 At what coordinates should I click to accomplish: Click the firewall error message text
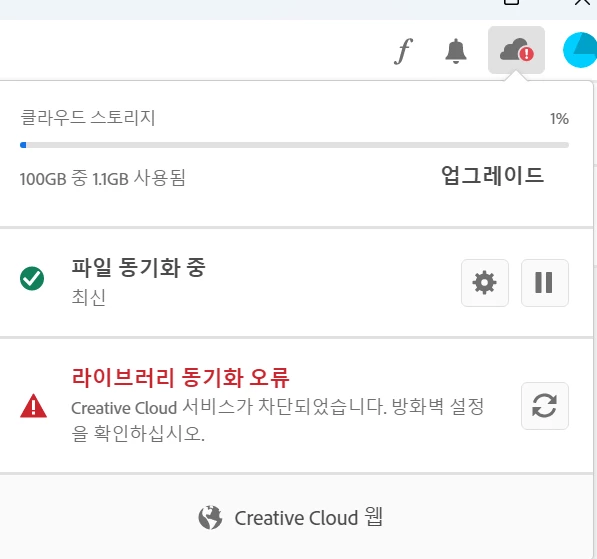278,420
